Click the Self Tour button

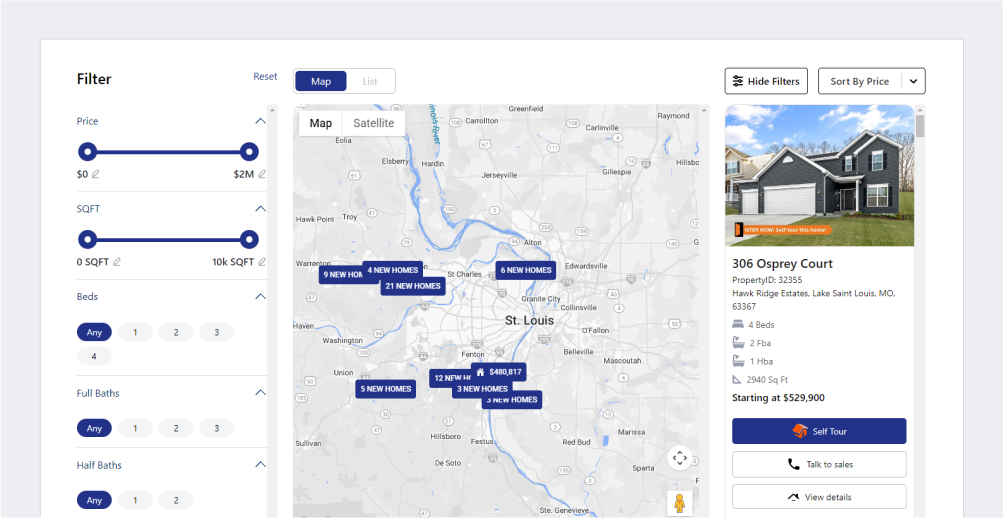click(x=819, y=431)
